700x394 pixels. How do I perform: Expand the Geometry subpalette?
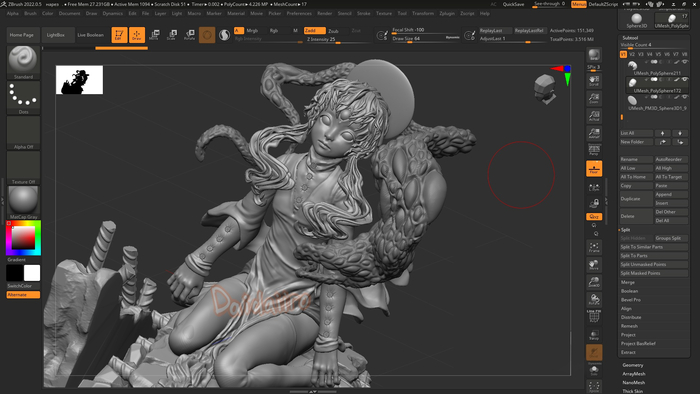click(x=633, y=365)
